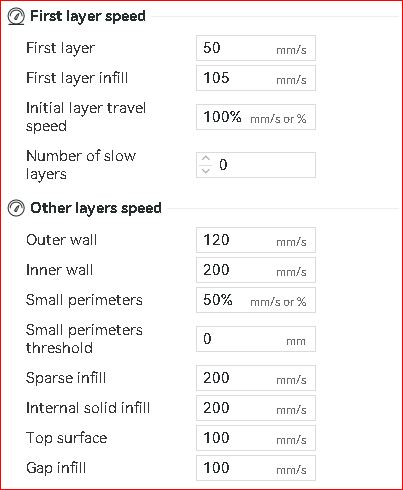This screenshot has height=490, width=403.
Task: Edit the Sparse infill speed value
Action: coord(256,378)
